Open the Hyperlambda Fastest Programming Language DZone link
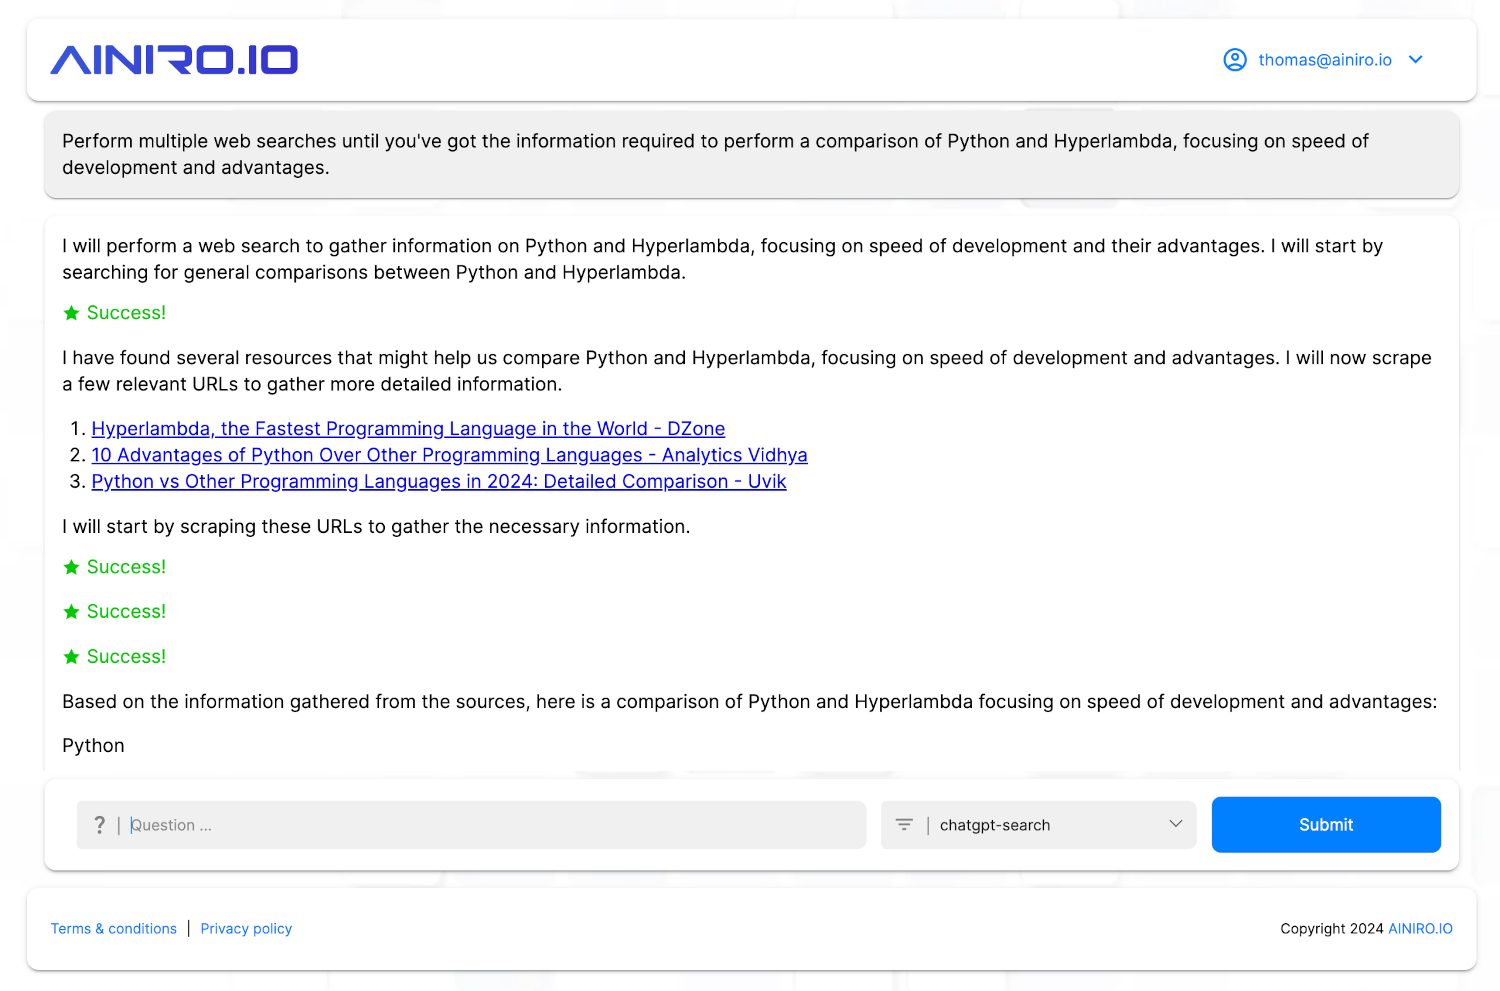Image resolution: width=1500 pixels, height=991 pixels. click(x=408, y=429)
